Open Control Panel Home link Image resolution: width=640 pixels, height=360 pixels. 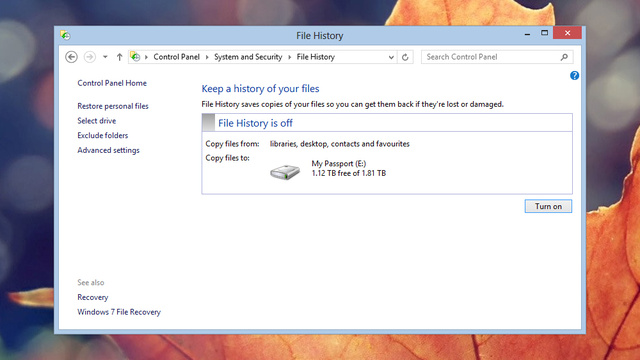coord(112,83)
